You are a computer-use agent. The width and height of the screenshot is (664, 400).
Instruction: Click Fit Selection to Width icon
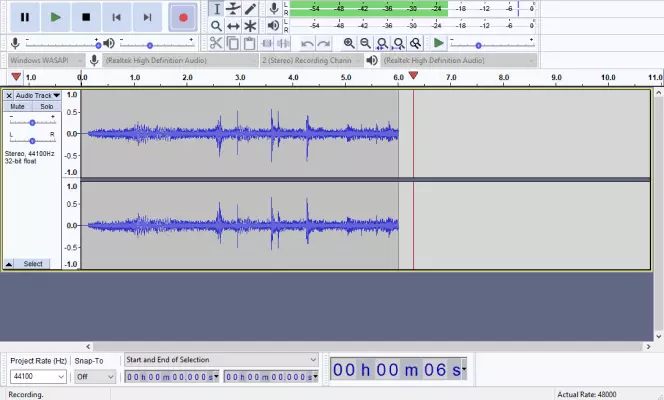coord(382,43)
